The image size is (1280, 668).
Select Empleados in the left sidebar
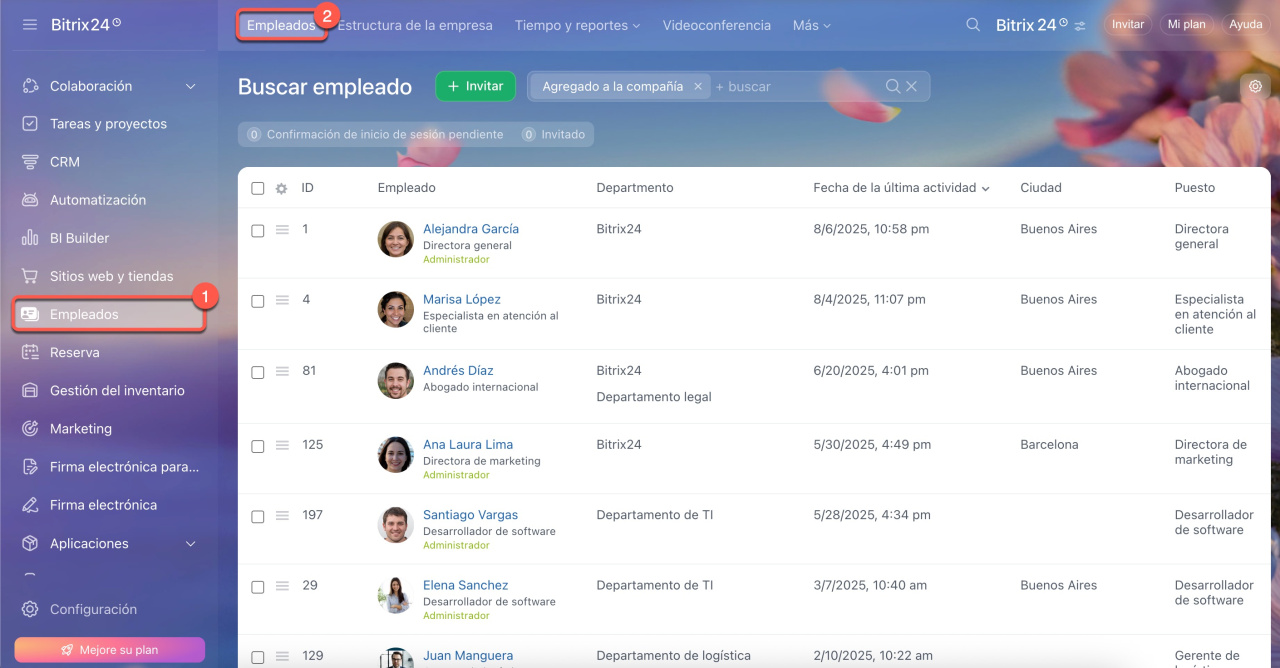(109, 314)
